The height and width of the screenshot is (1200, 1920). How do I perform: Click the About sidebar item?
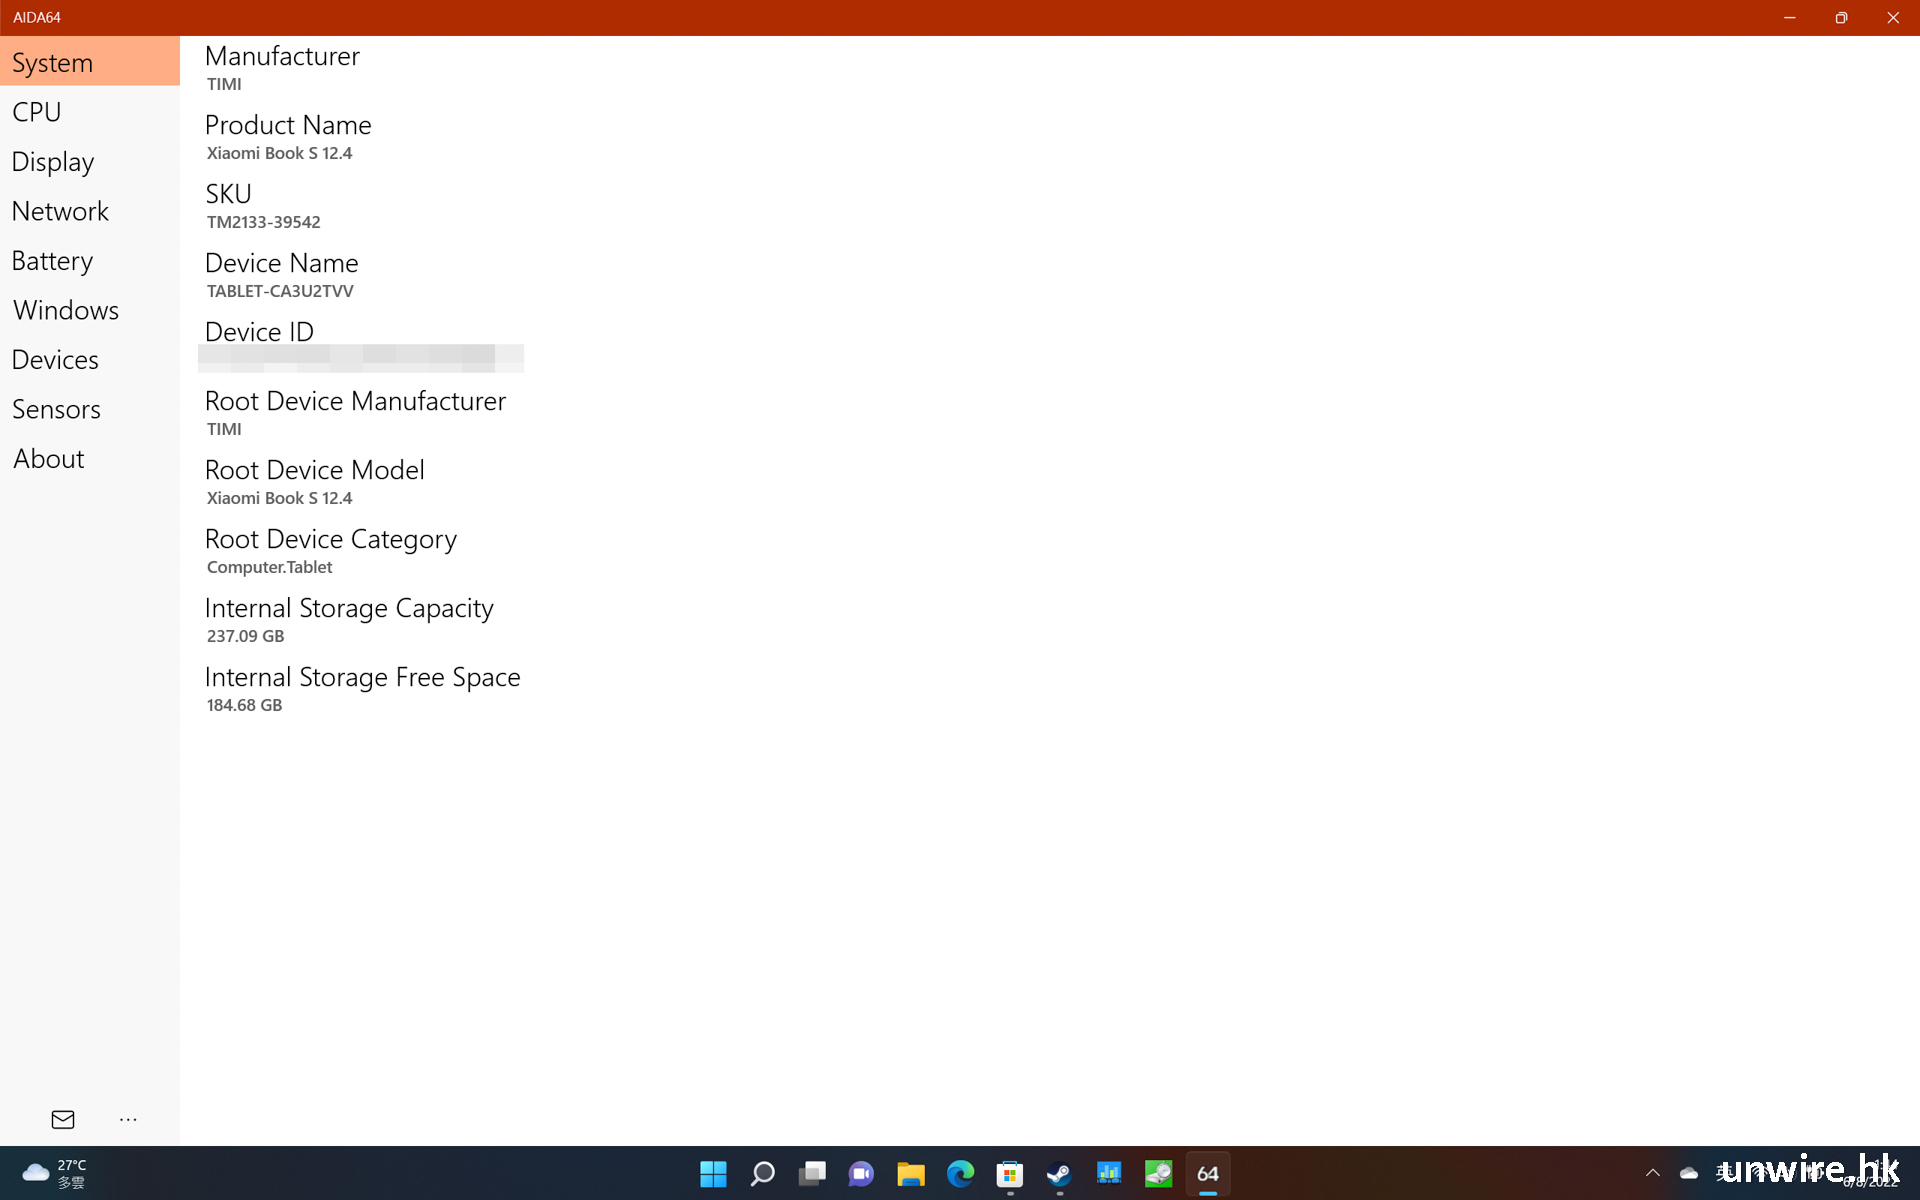click(48, 459)
